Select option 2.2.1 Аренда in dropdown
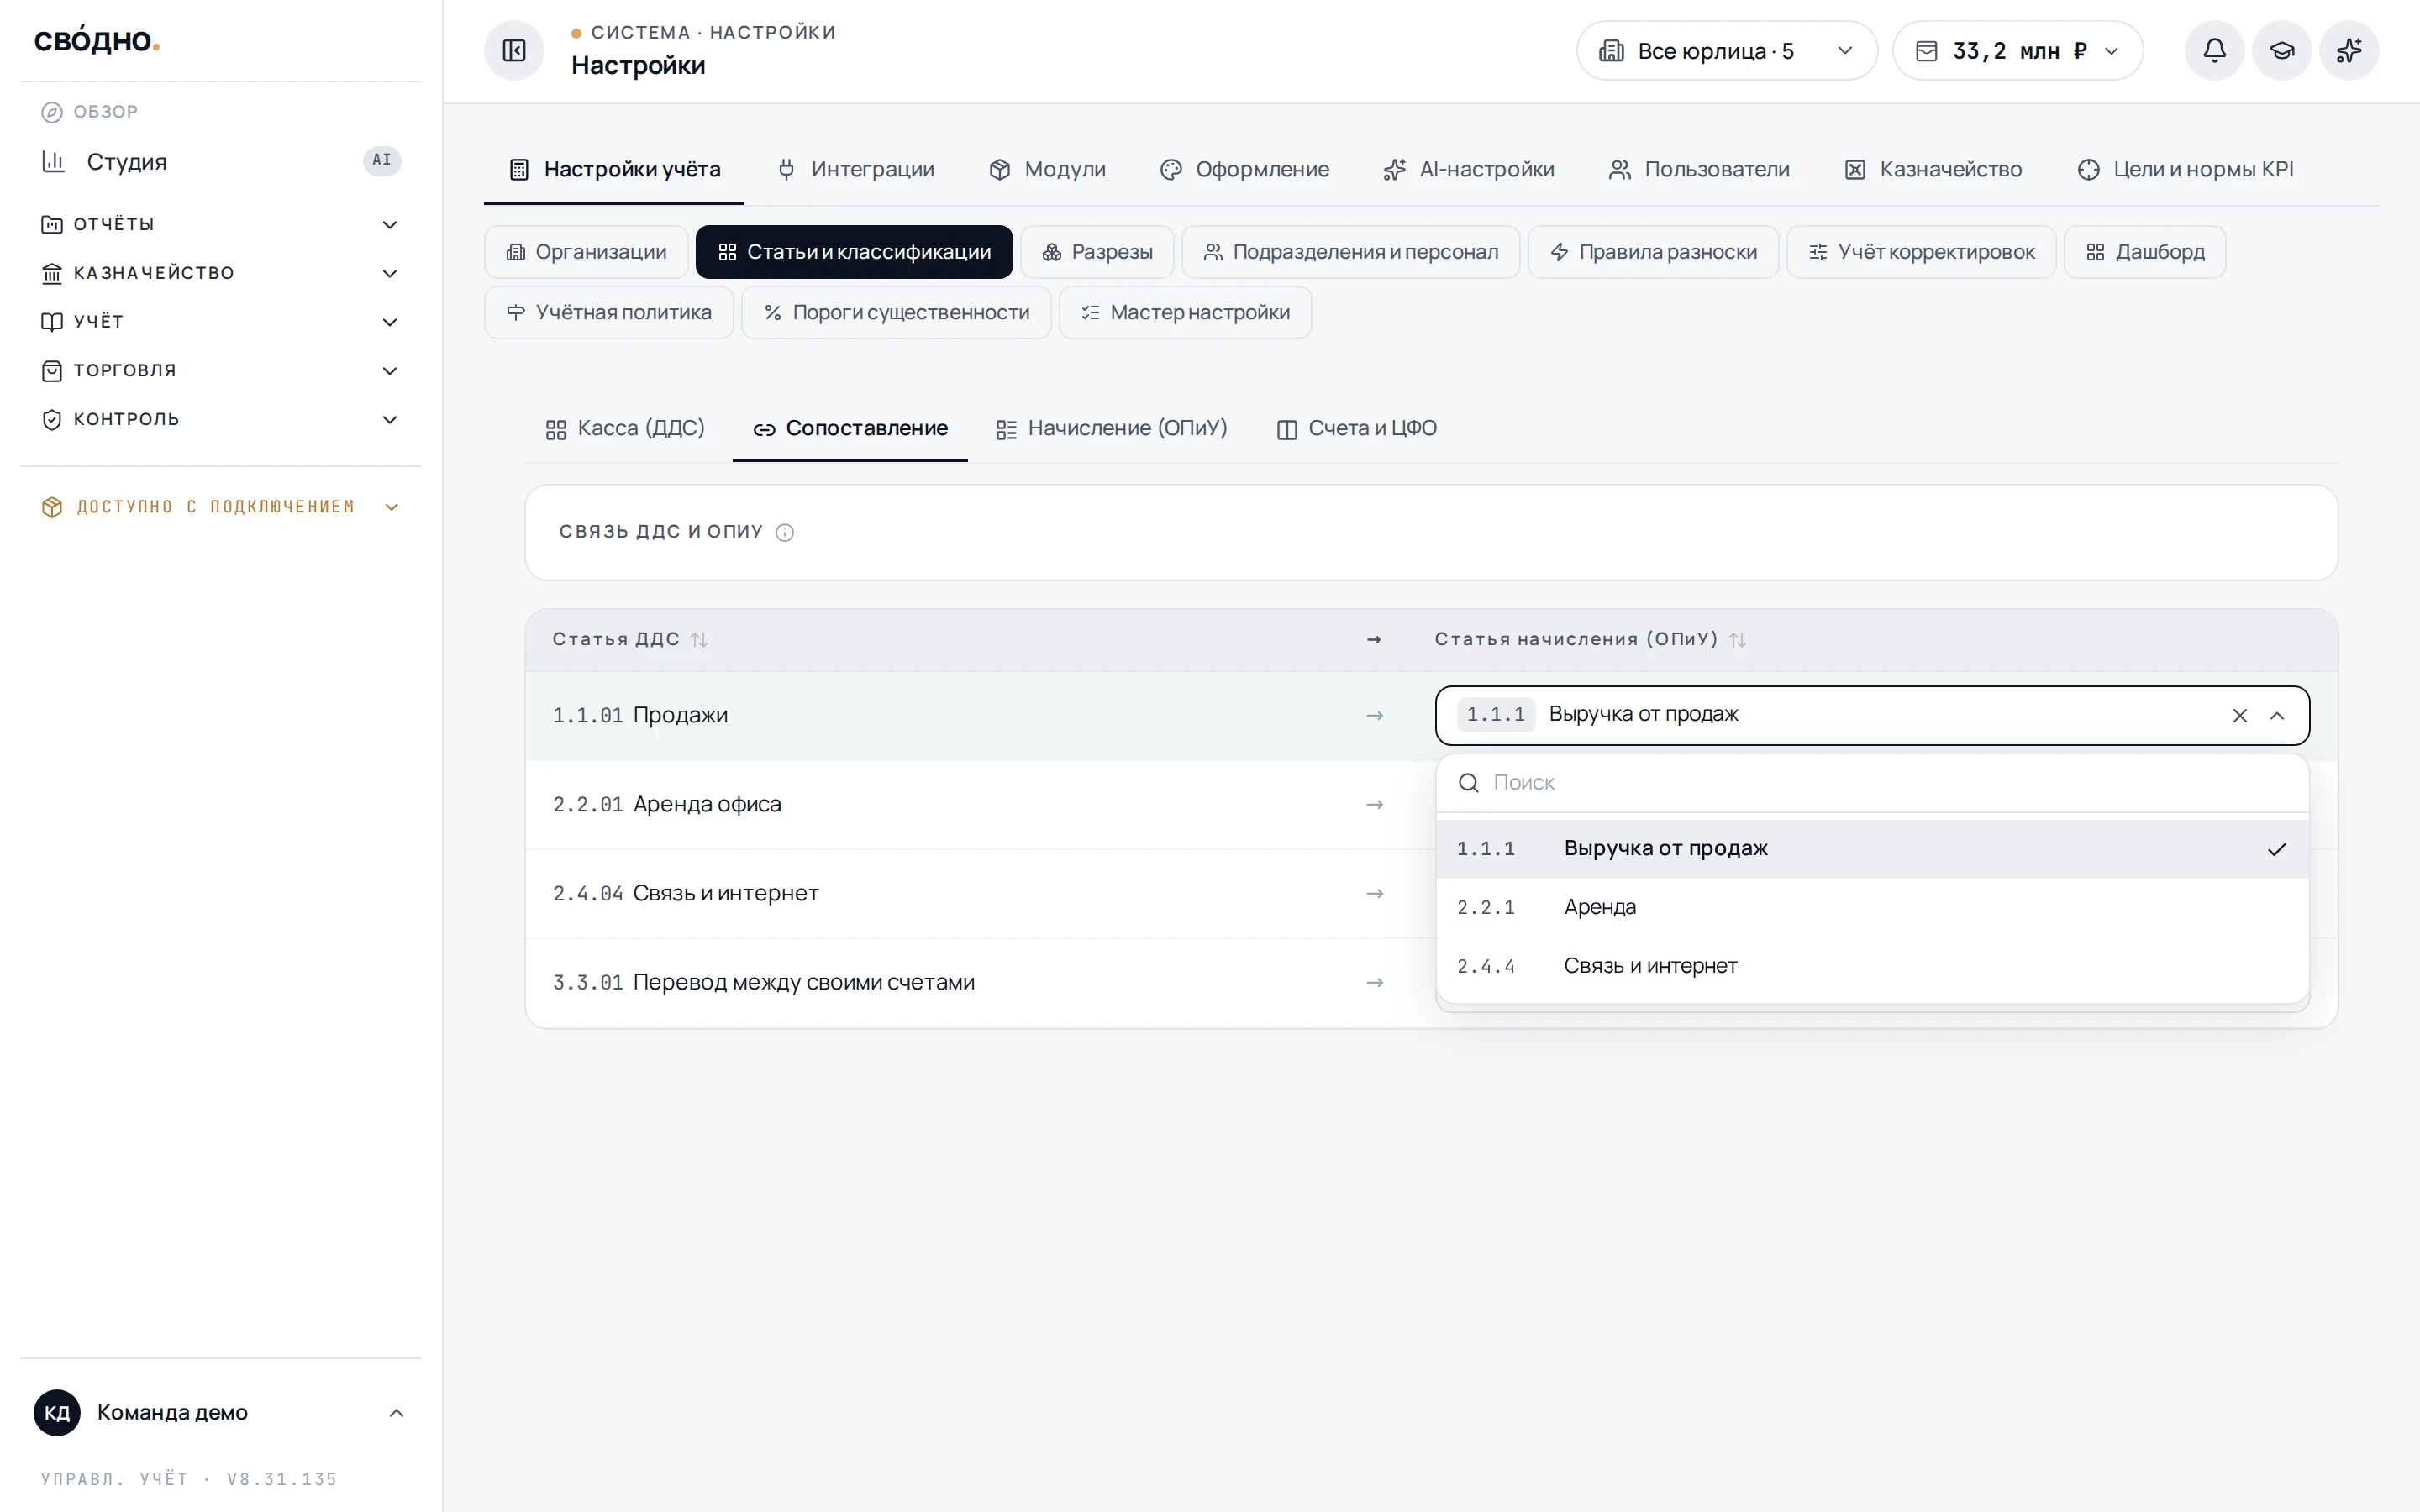The image size is (2420, 1512). 1872,908
